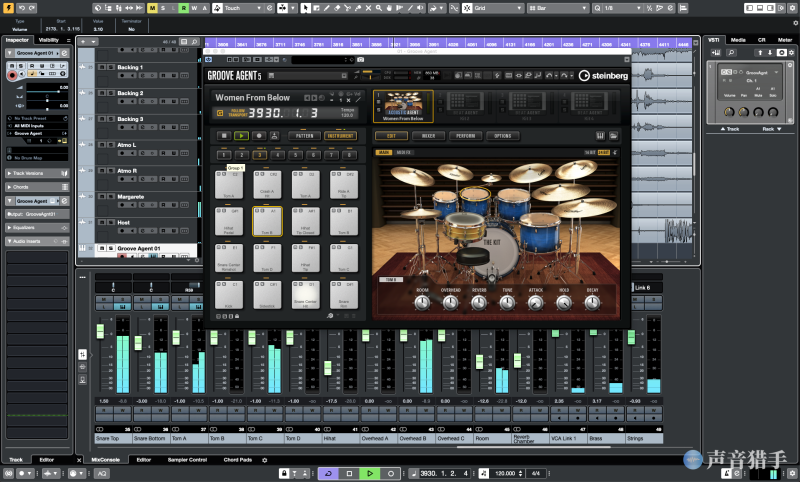Screen dimensions: 800x482
Task: Select the Erase tool
Action: (x=337, y=8)
